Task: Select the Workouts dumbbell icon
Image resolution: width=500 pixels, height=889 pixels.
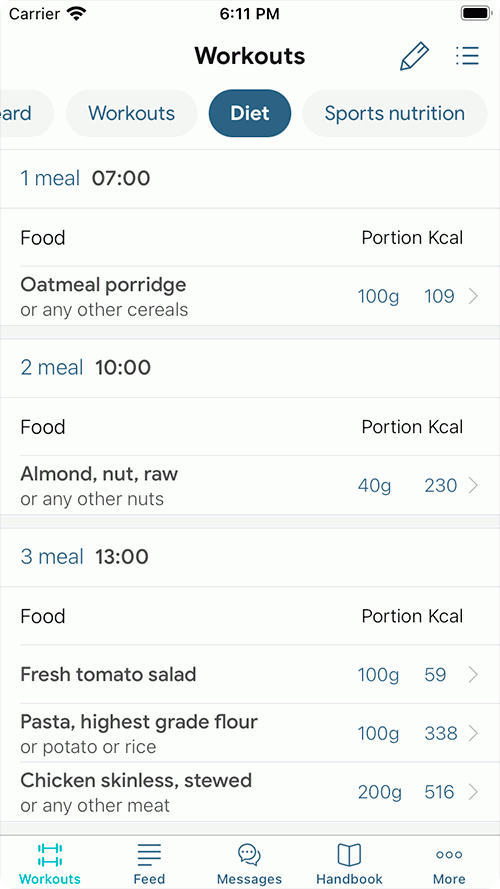Action: pyautogui.click(x=49, y=855)
